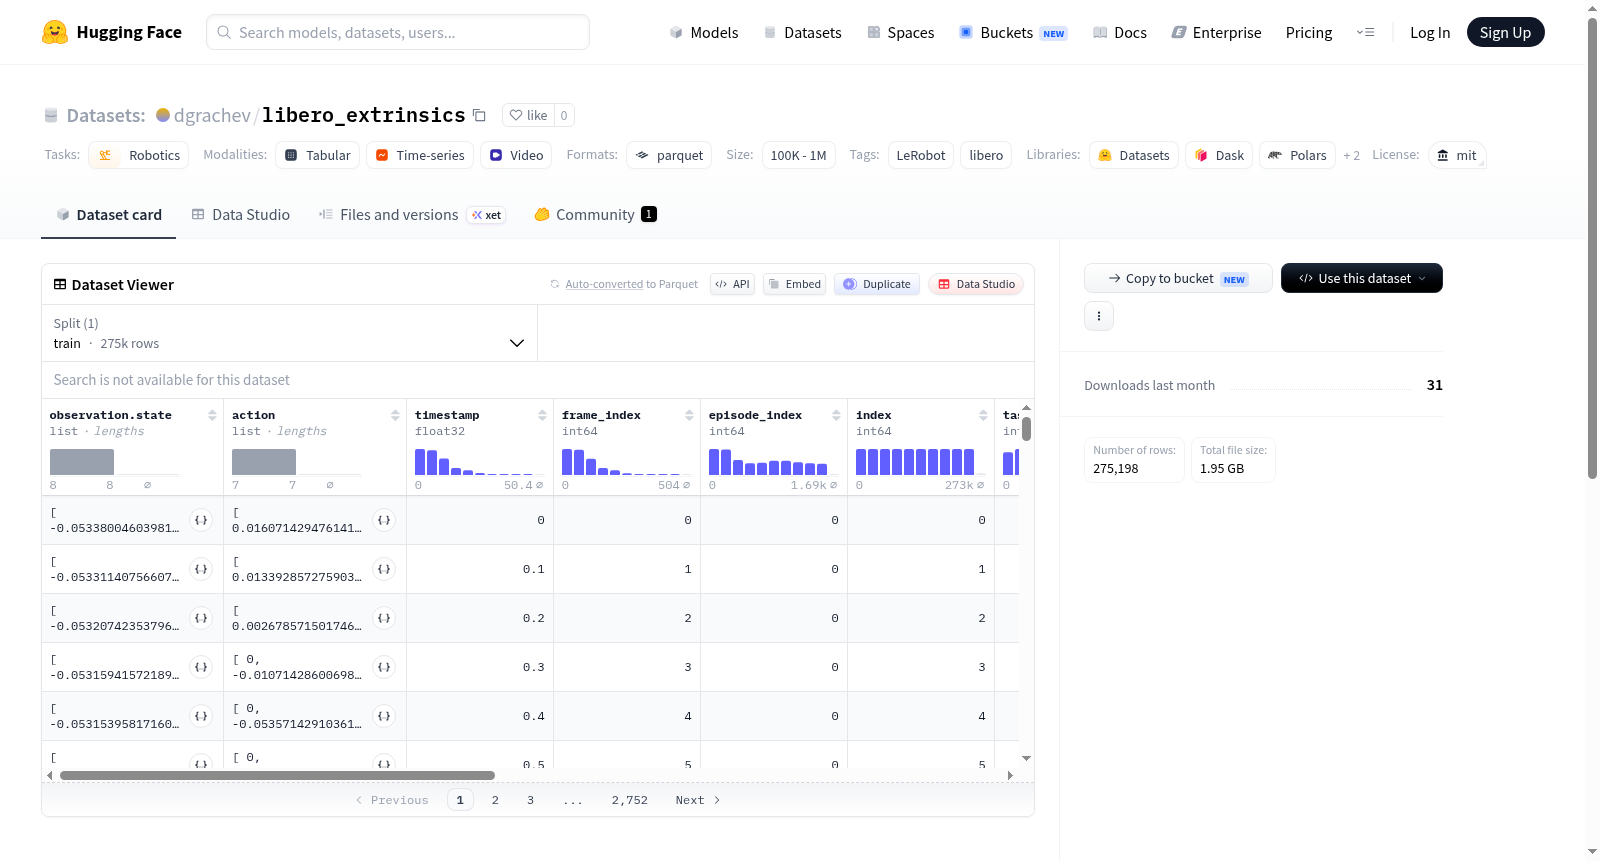
Task: Focus the search models, datasets, users field
Action: [398, 32]
